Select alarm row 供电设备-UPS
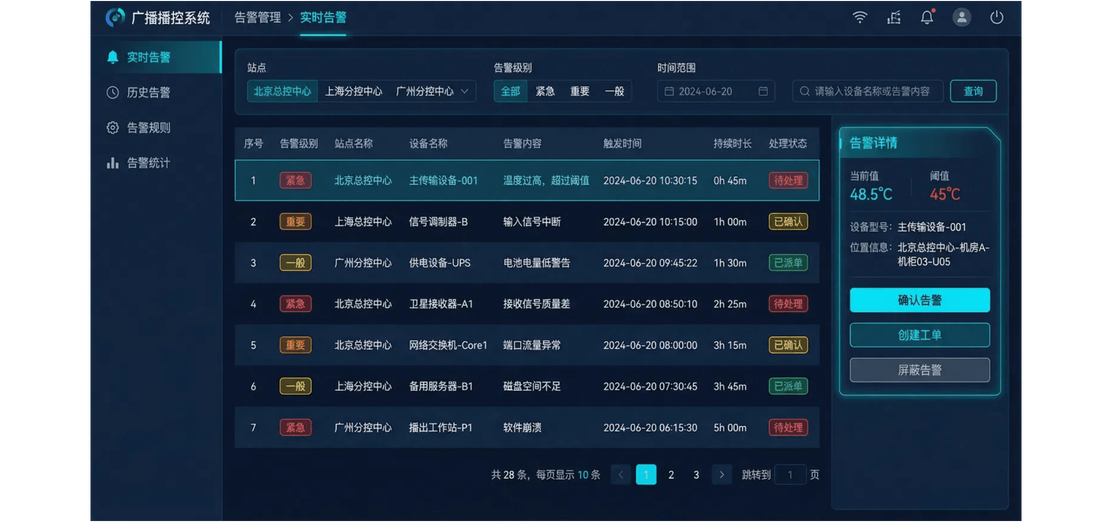1112x522 pixels. click(527, 263)
